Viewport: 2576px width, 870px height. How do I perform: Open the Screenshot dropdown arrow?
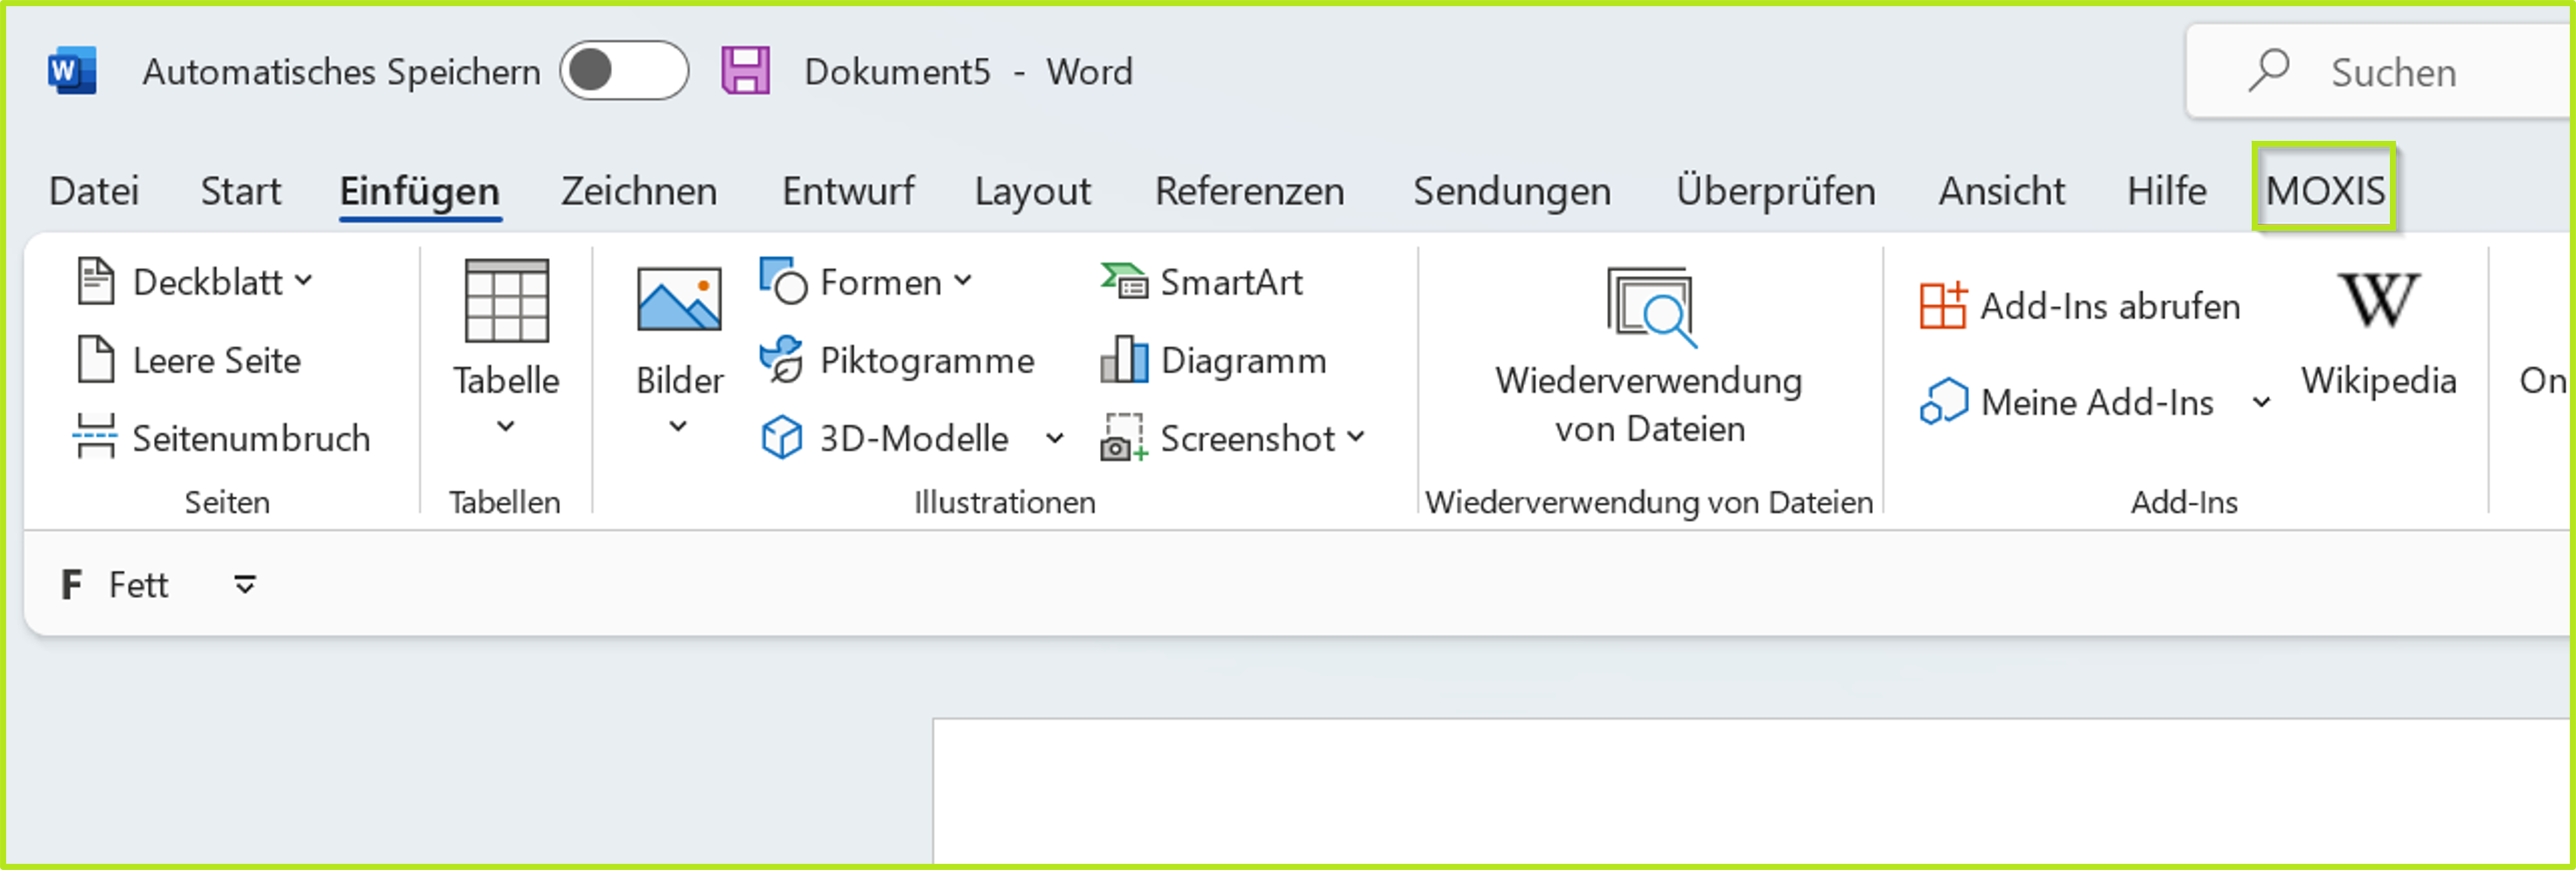coord(1358,437)
